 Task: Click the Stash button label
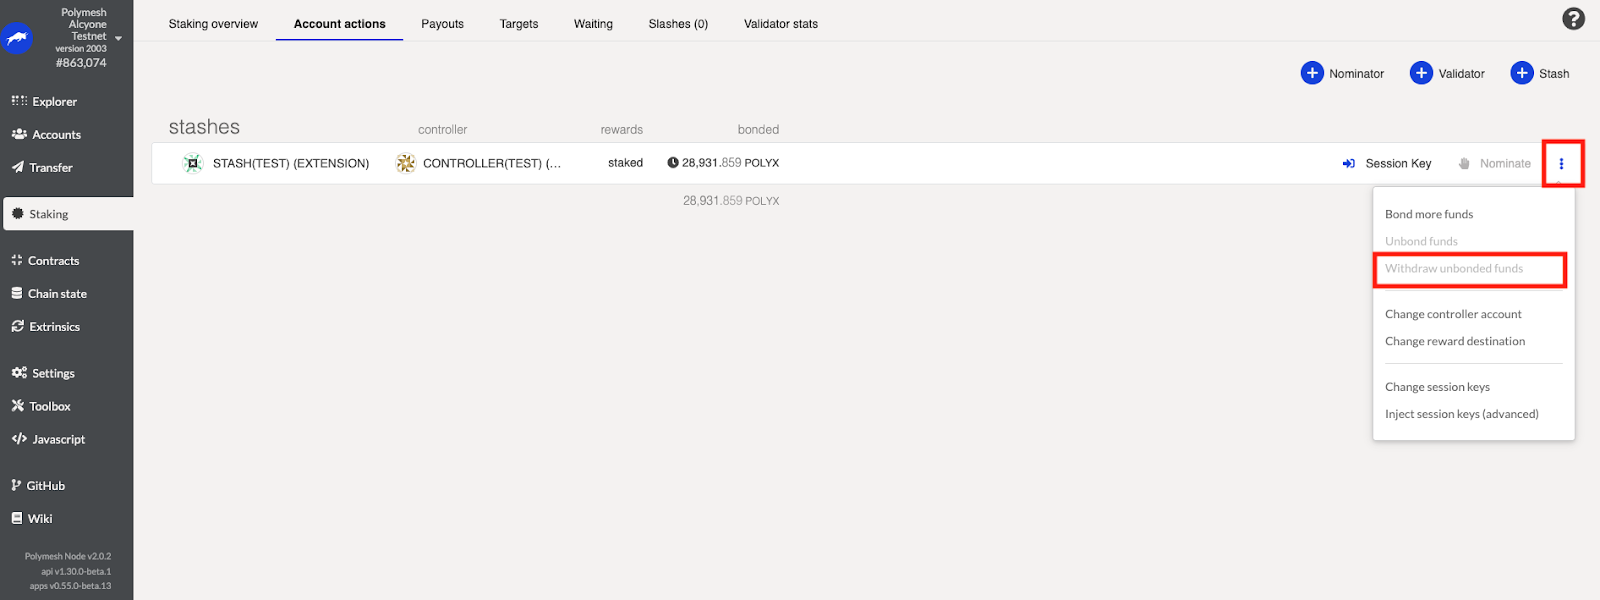pyautogui.click(x=1554, y=74)
